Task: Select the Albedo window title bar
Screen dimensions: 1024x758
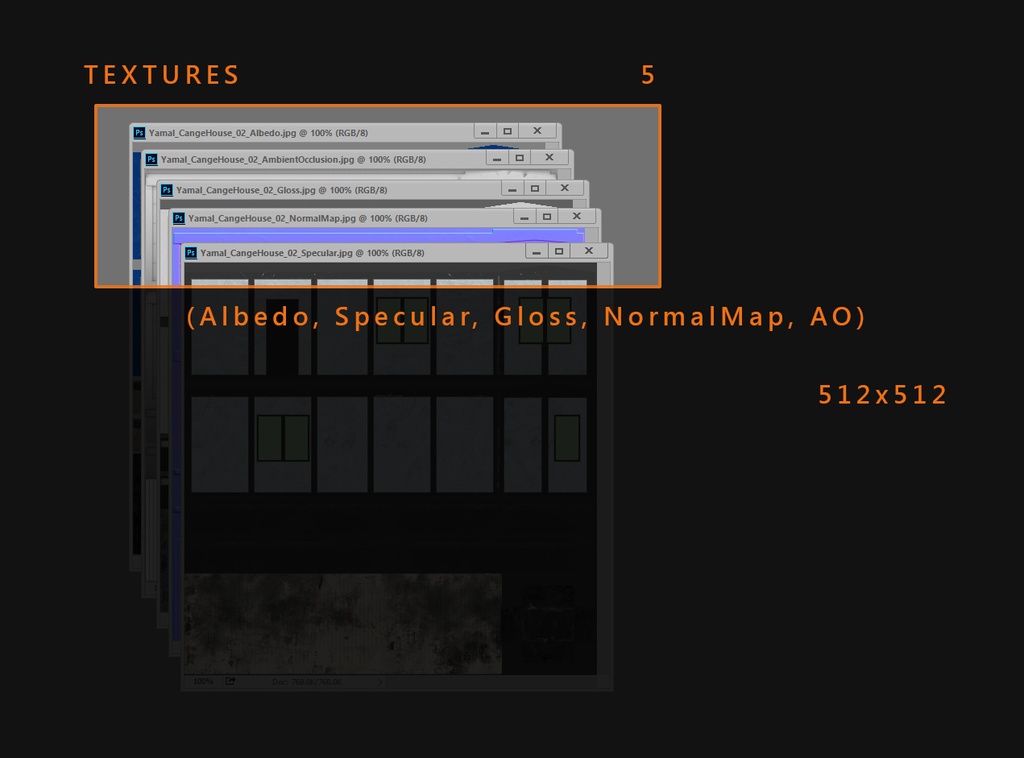Action: click(300, 131)
